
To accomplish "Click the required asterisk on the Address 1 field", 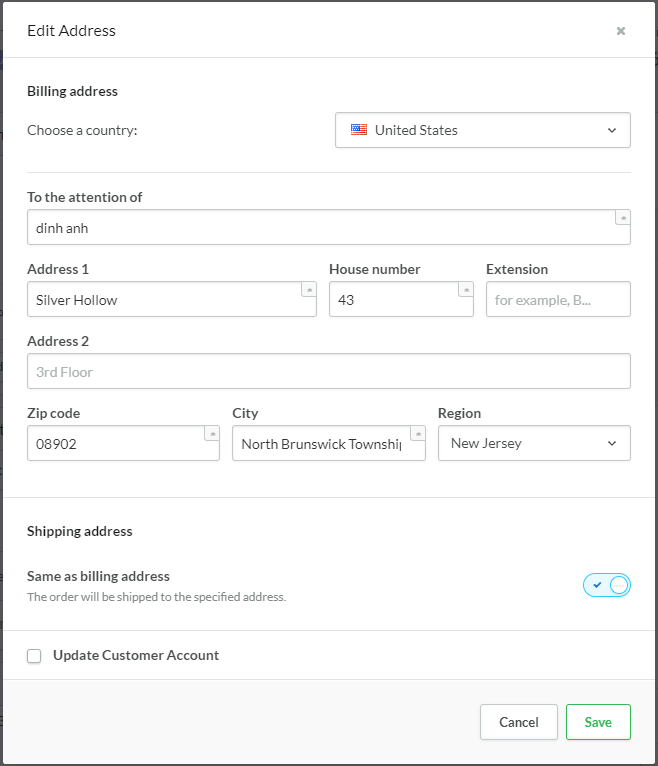I will click(x=309, y=289).
